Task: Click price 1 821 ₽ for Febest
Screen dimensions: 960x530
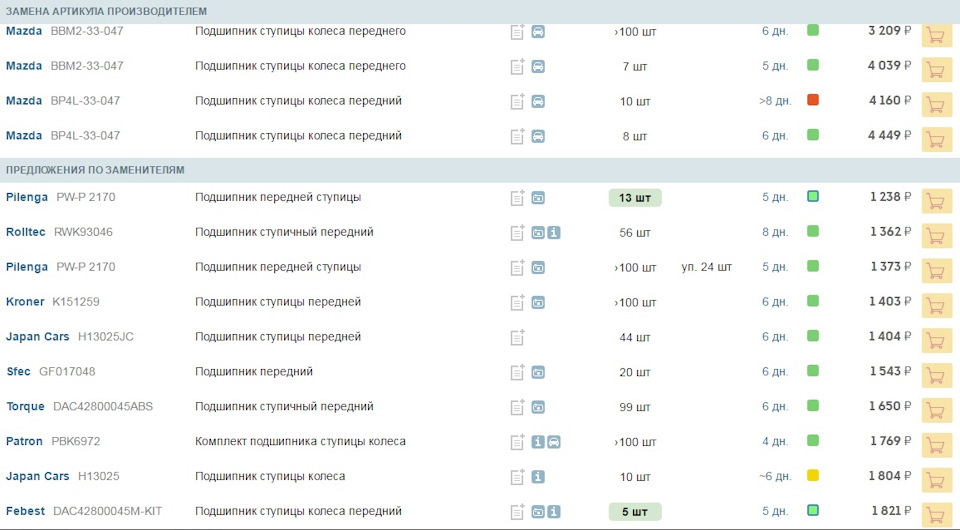Action: pos(891,511)
